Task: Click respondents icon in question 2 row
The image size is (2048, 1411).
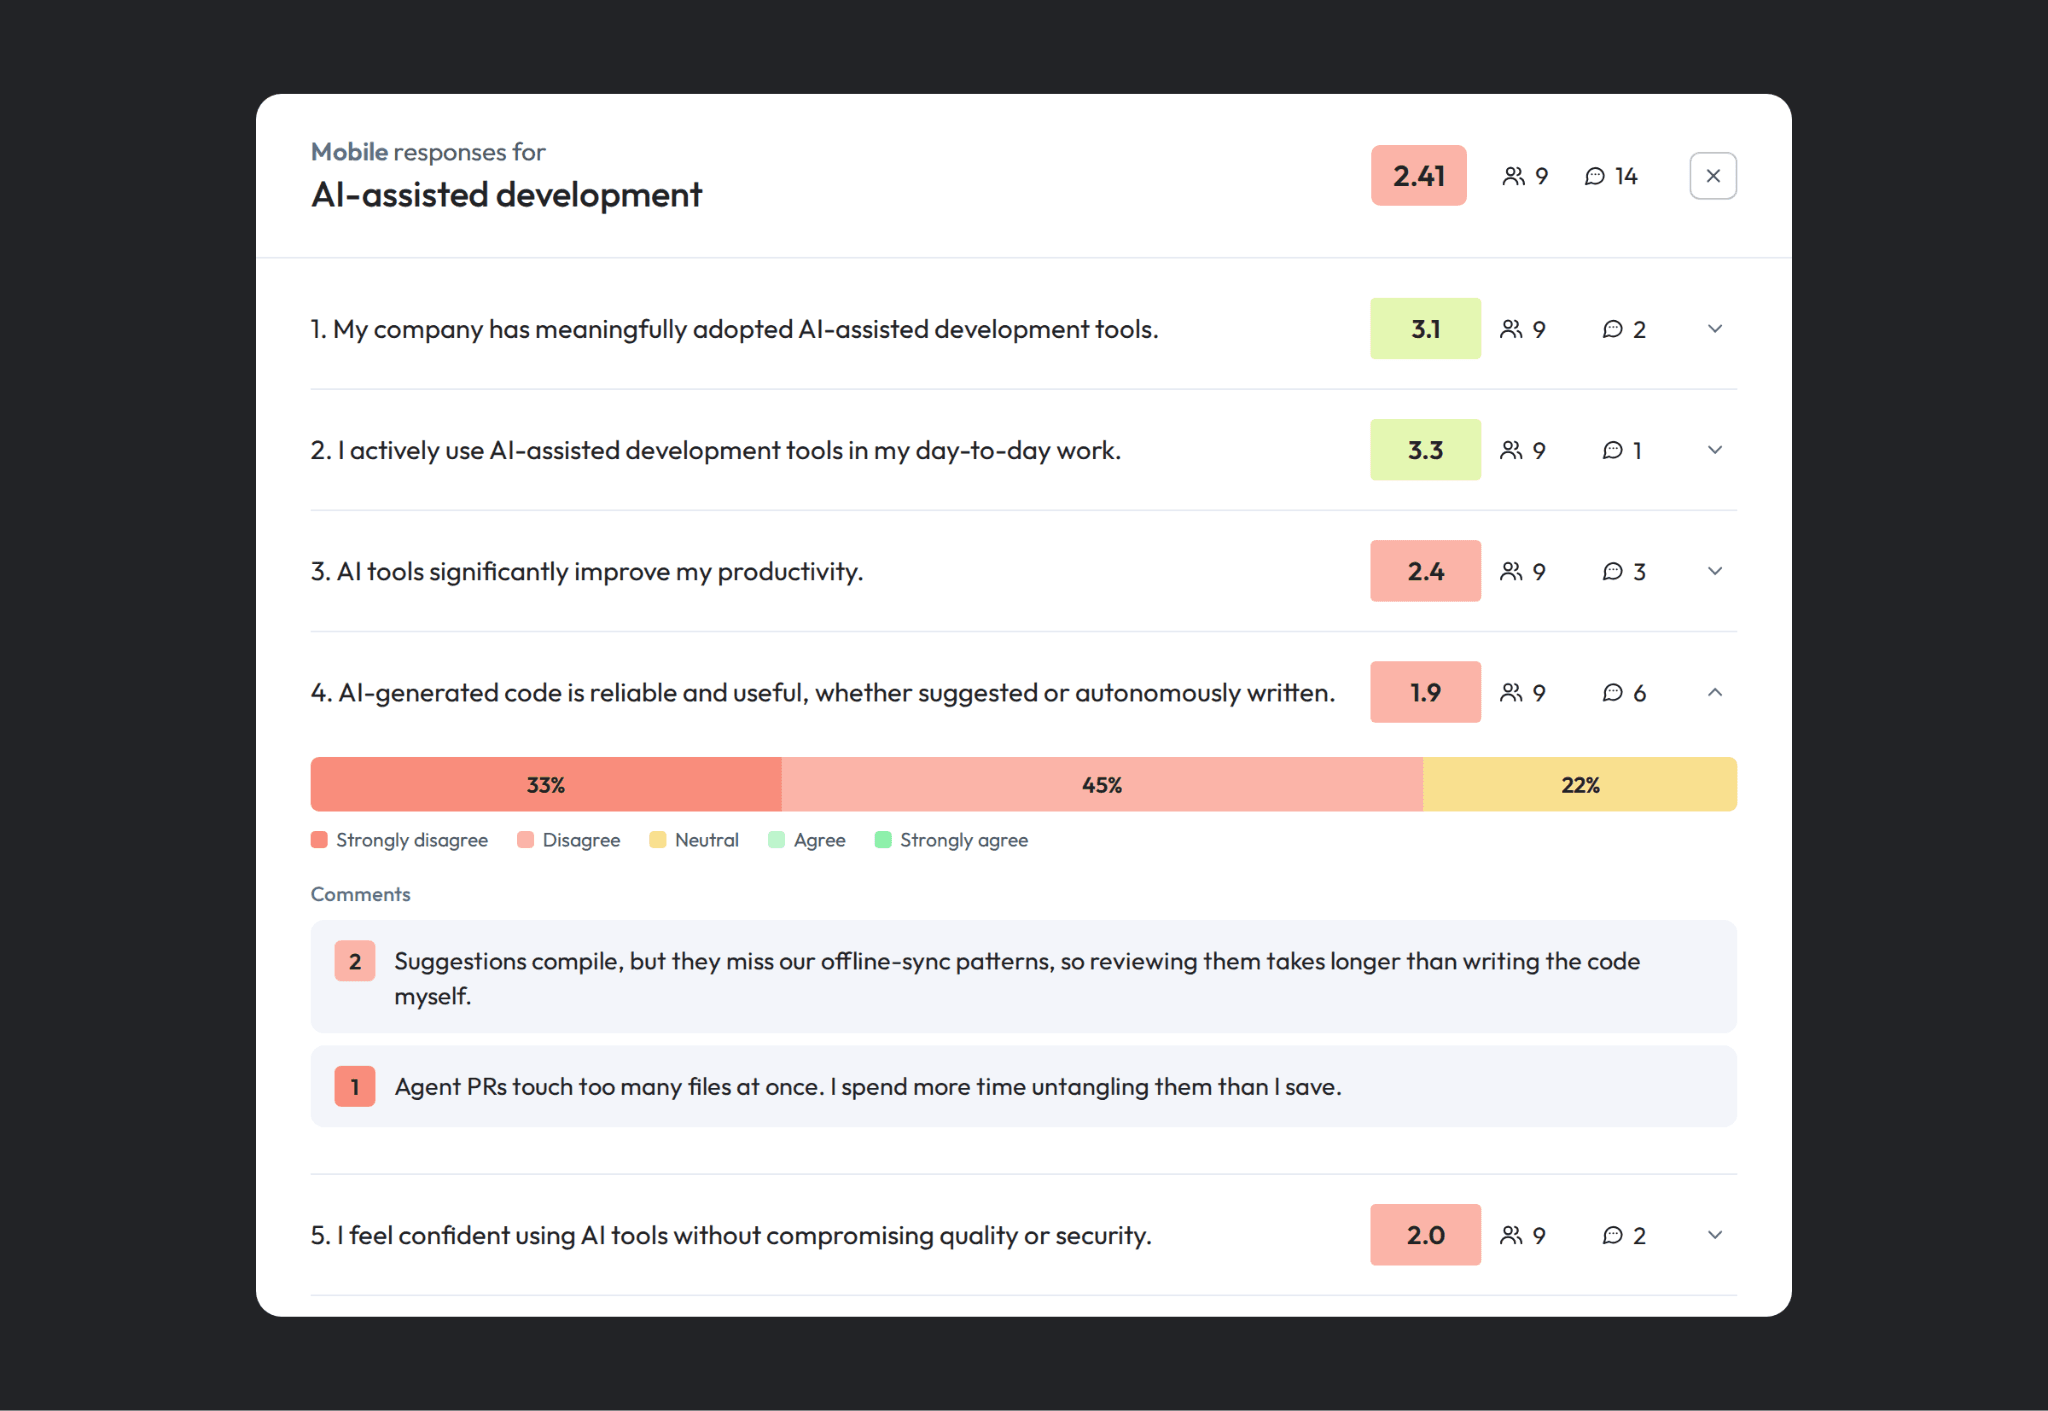Action: click(x=1511, y=450)
